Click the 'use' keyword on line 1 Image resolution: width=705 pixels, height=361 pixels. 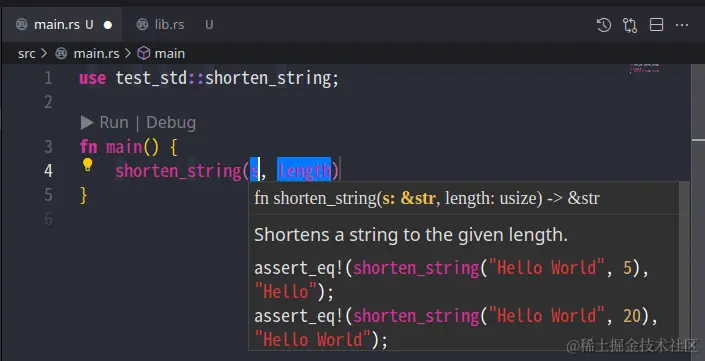pos(93,78)
